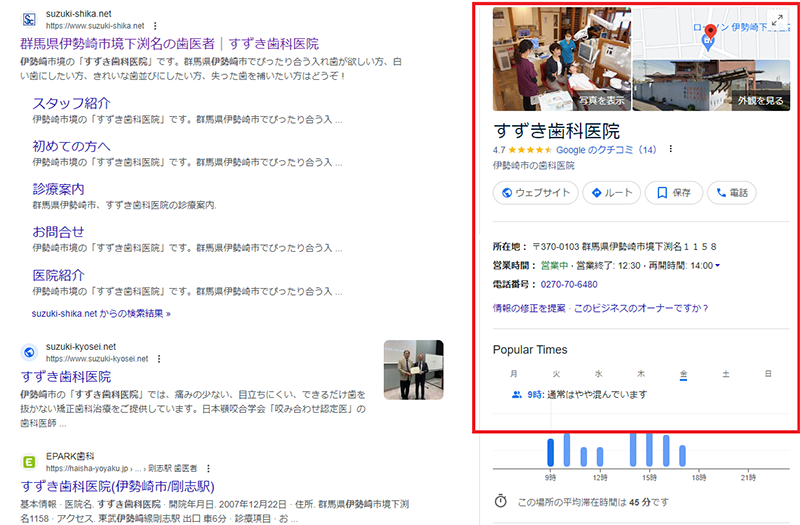Open three-dot menu beside suzuki-kyosei.net result
This screenshot has width=800, height=525.
pos(159,358)
